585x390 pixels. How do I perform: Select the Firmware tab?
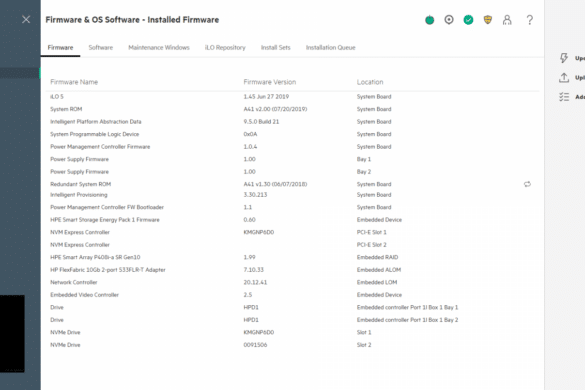pyautogui.click(x=60, y=47)
